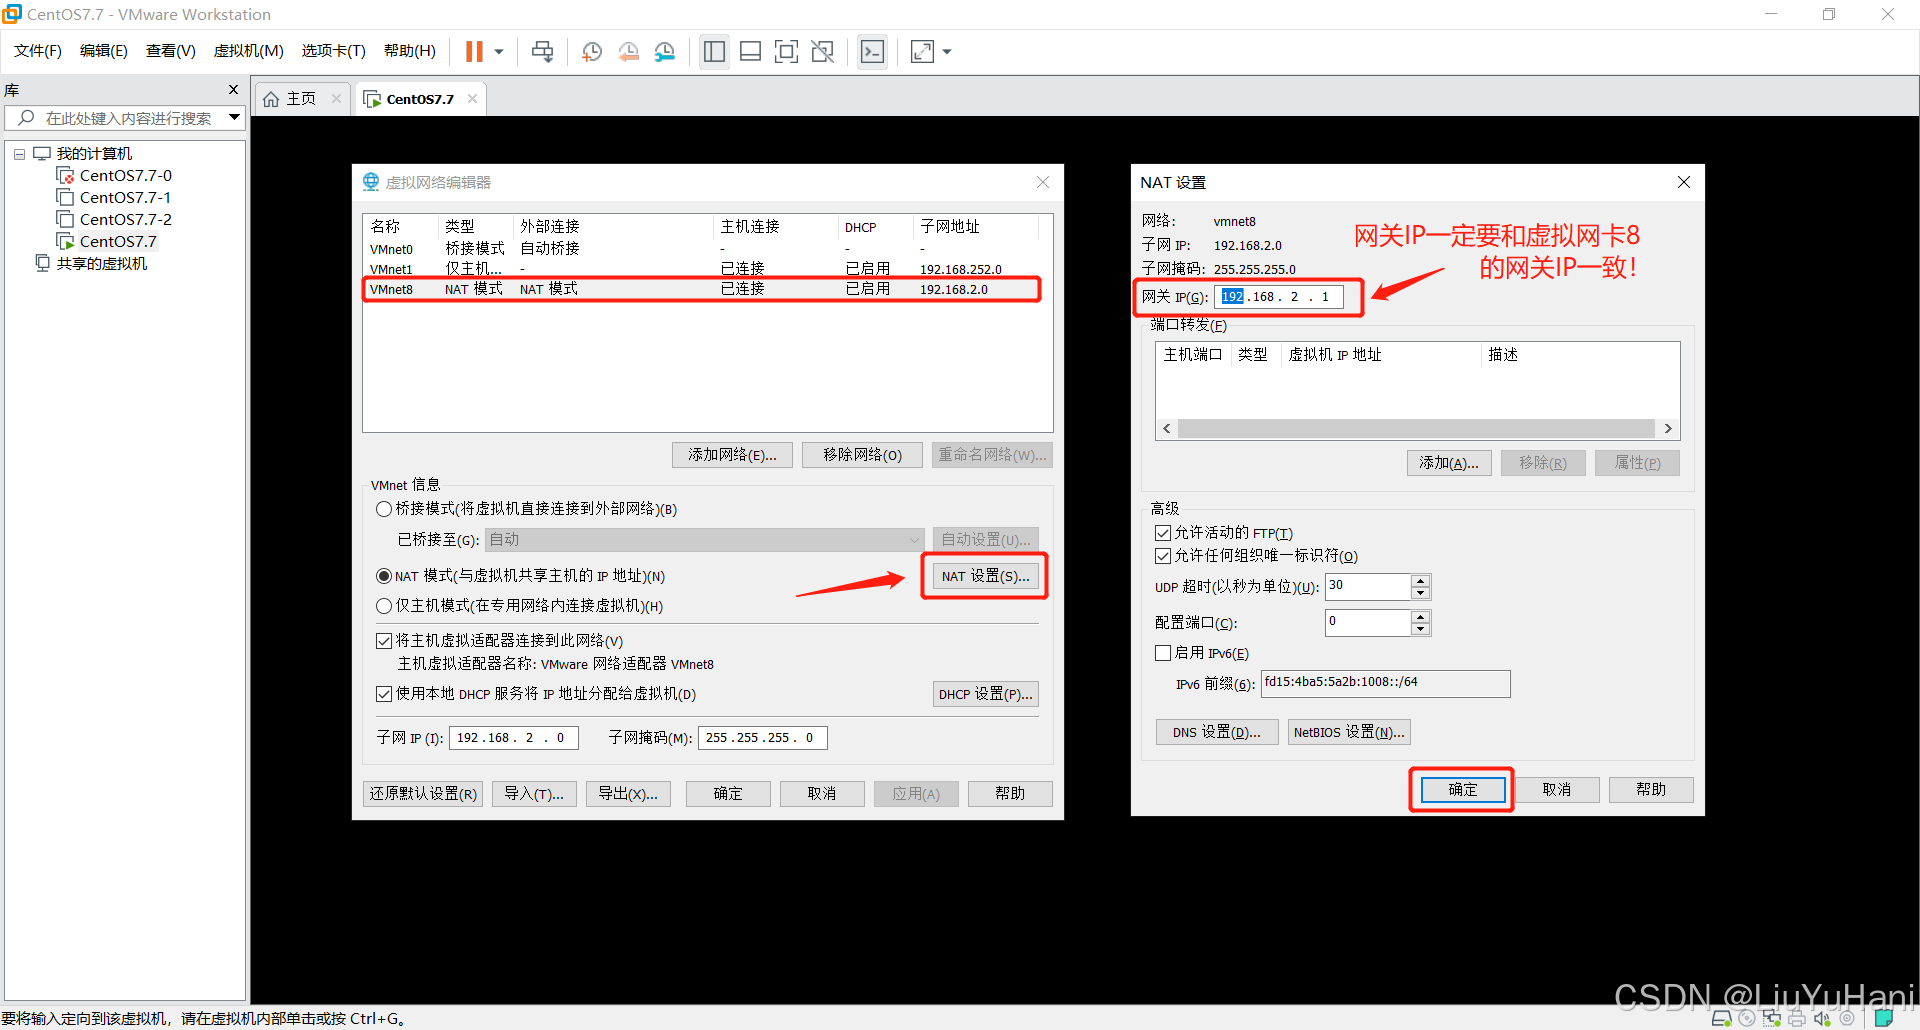Screen dimensions: 1920x1030
Task: Click the CD/DVD drive status bar icon
Action: tap(1747, 1019)
